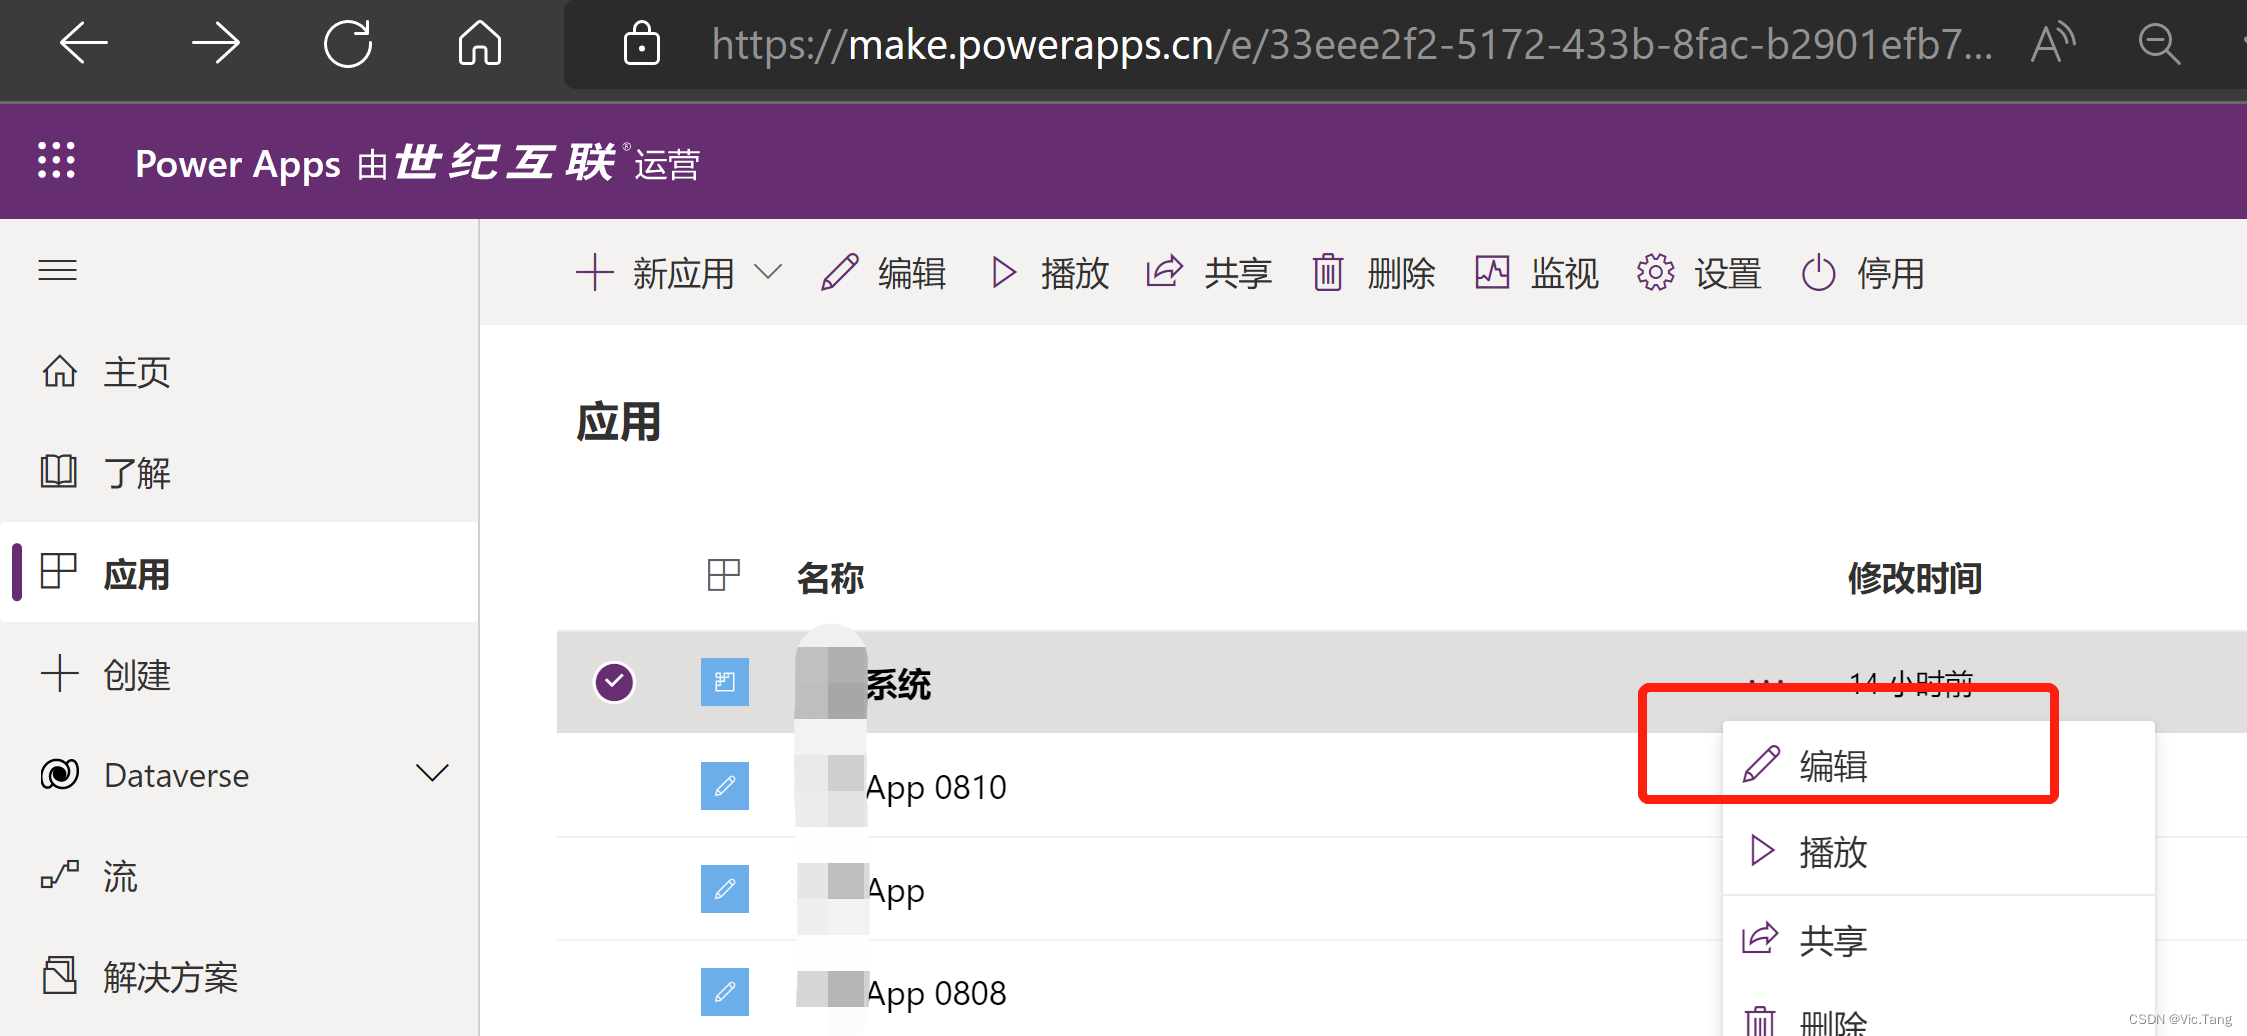Focus the address bar URL
Image resolution: width=2247 pixels, height=1036 pixels.
tap(1351, 45)
